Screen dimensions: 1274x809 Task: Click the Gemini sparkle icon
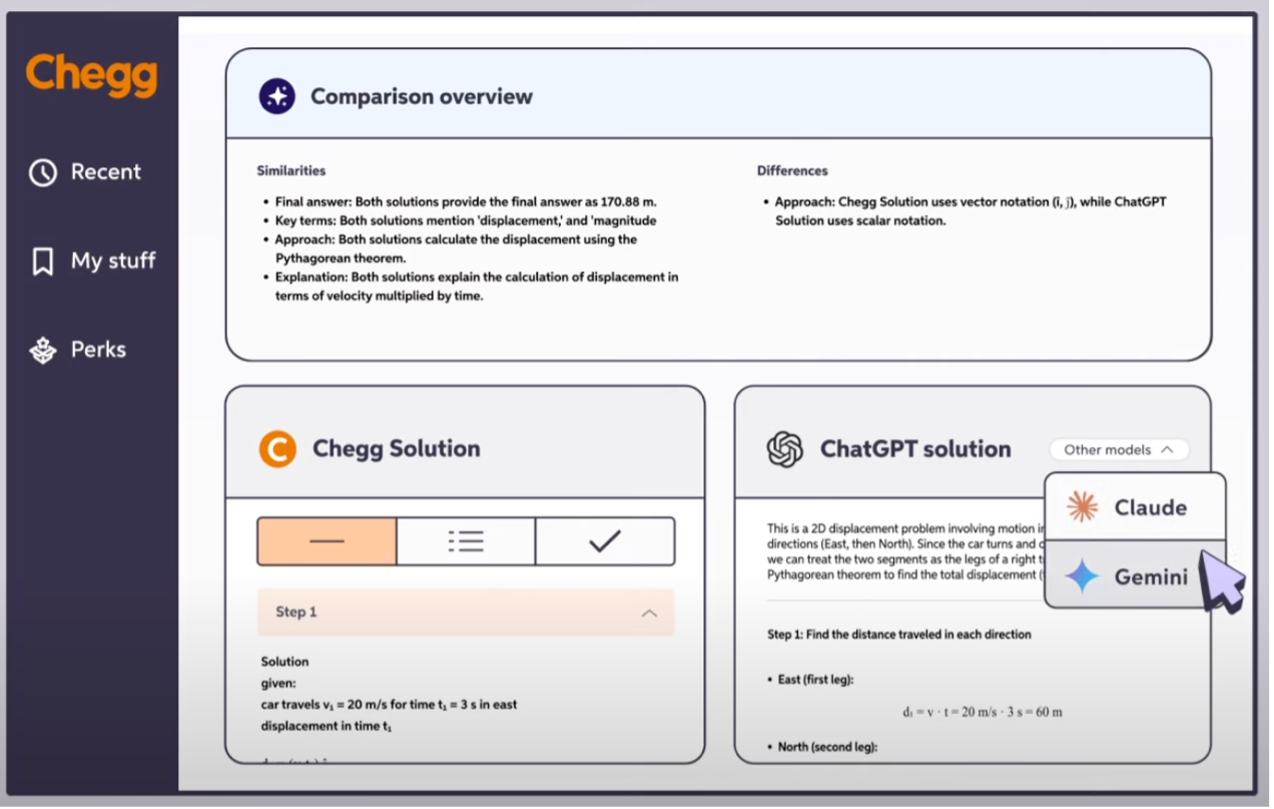tap(1082, 577)
